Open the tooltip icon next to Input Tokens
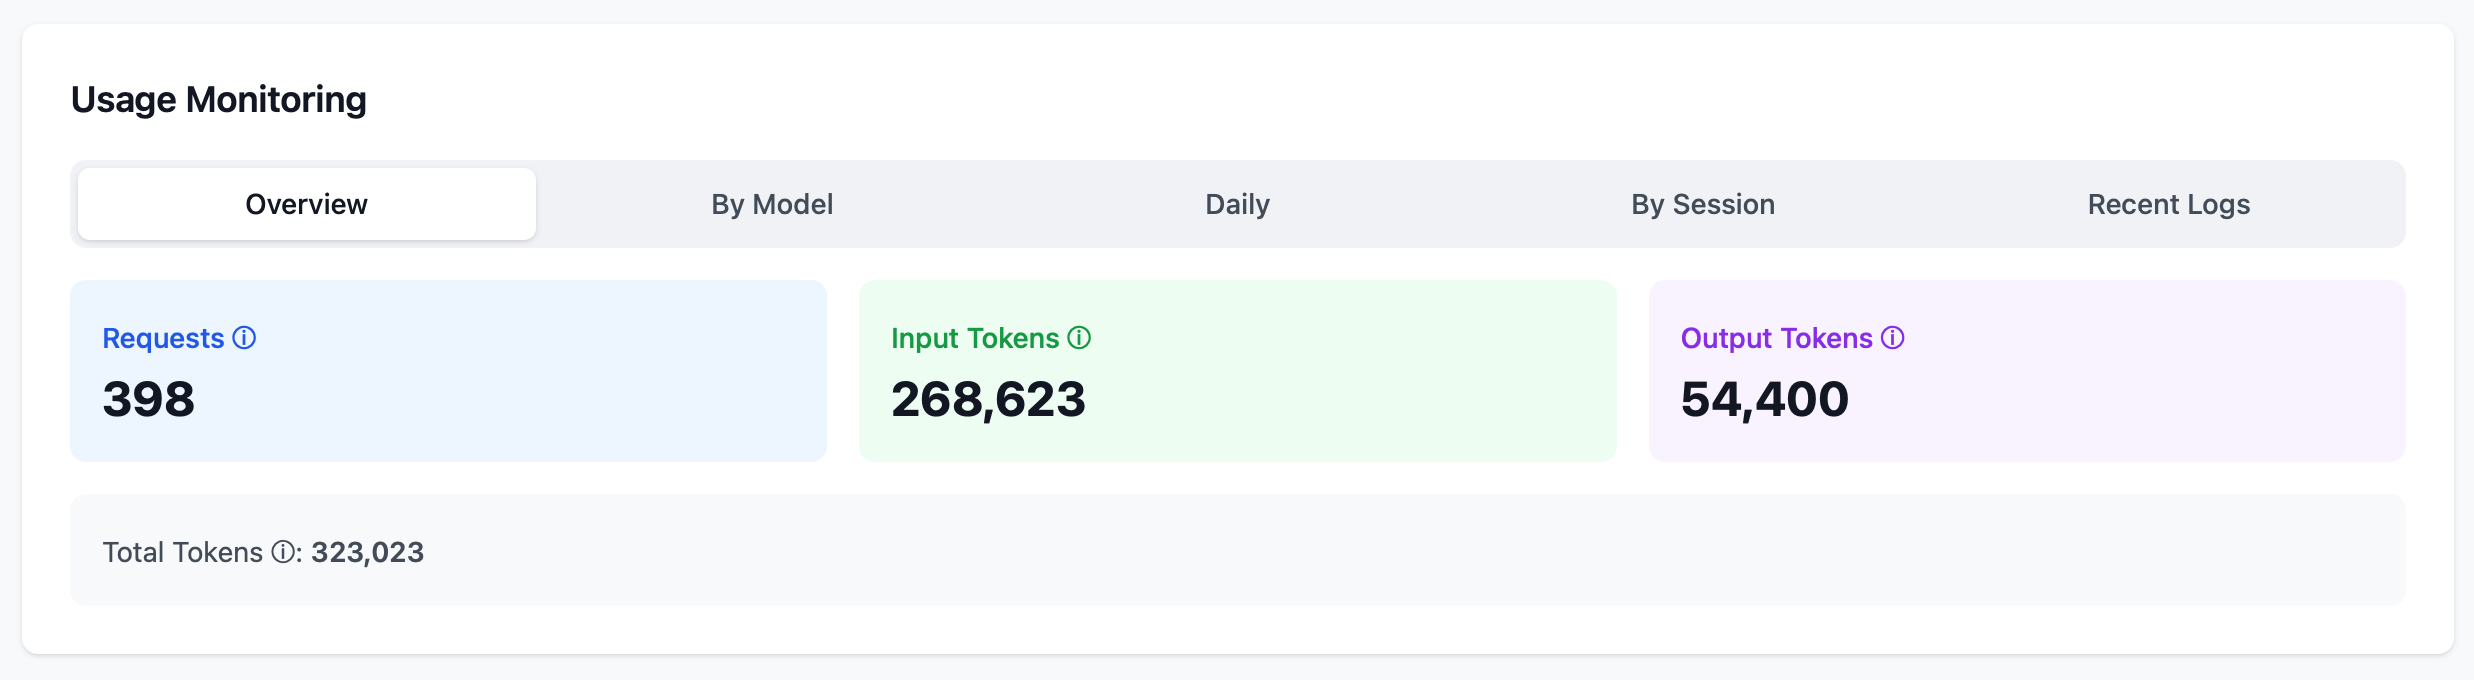This screenshot has height=680, width=2474. point(1078,338)
